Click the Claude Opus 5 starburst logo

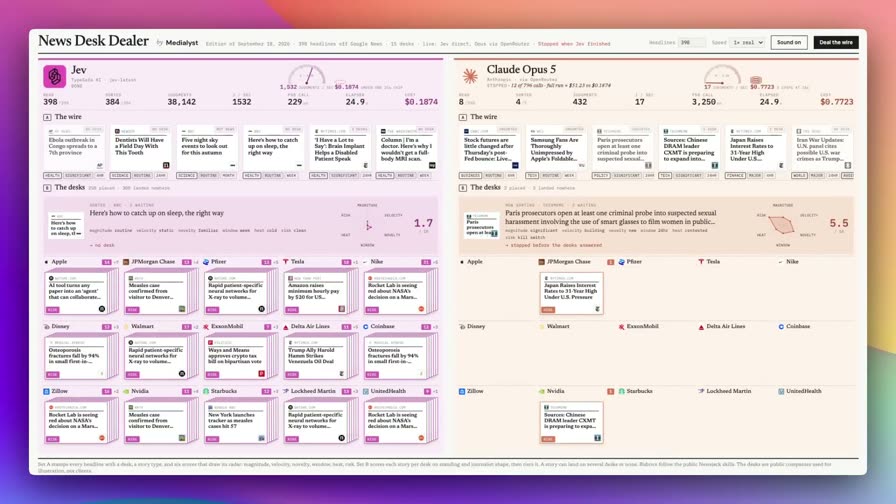coord(470,75)
